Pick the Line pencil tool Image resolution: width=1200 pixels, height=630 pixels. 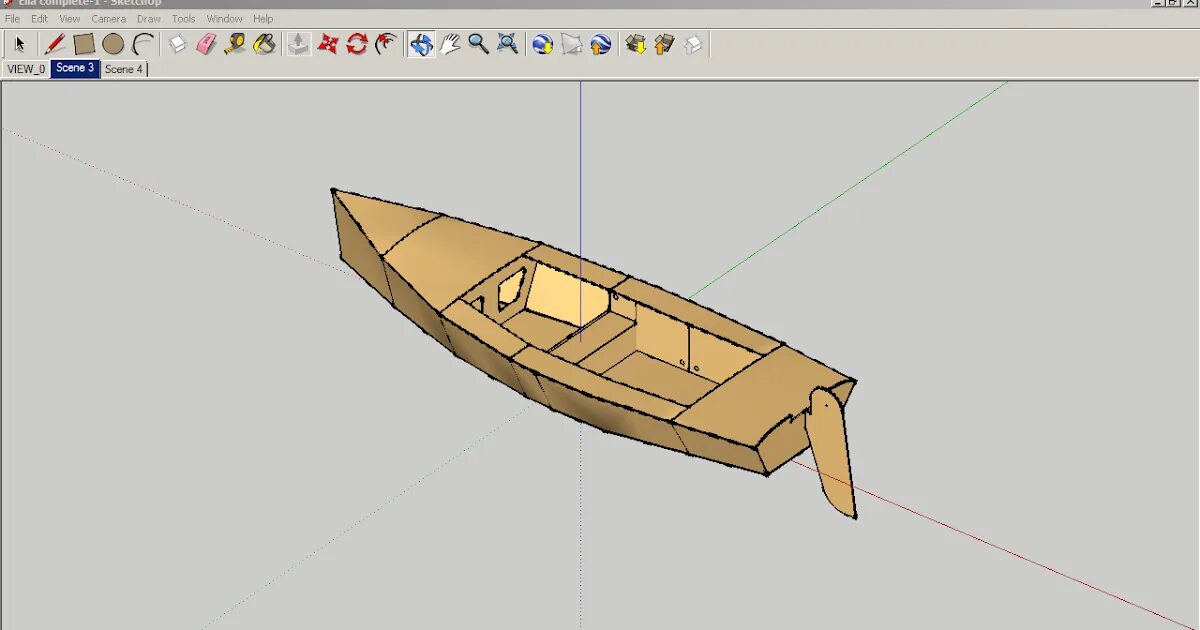click(x=55, y=44)
